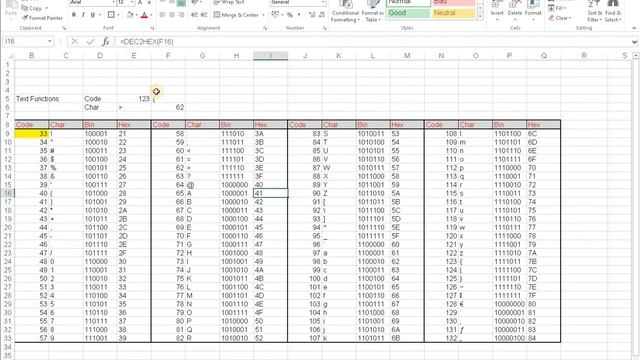Viewport: 640px width, 360px height.
Task: Apply the fill color bucket
Action: pos(130,15)
